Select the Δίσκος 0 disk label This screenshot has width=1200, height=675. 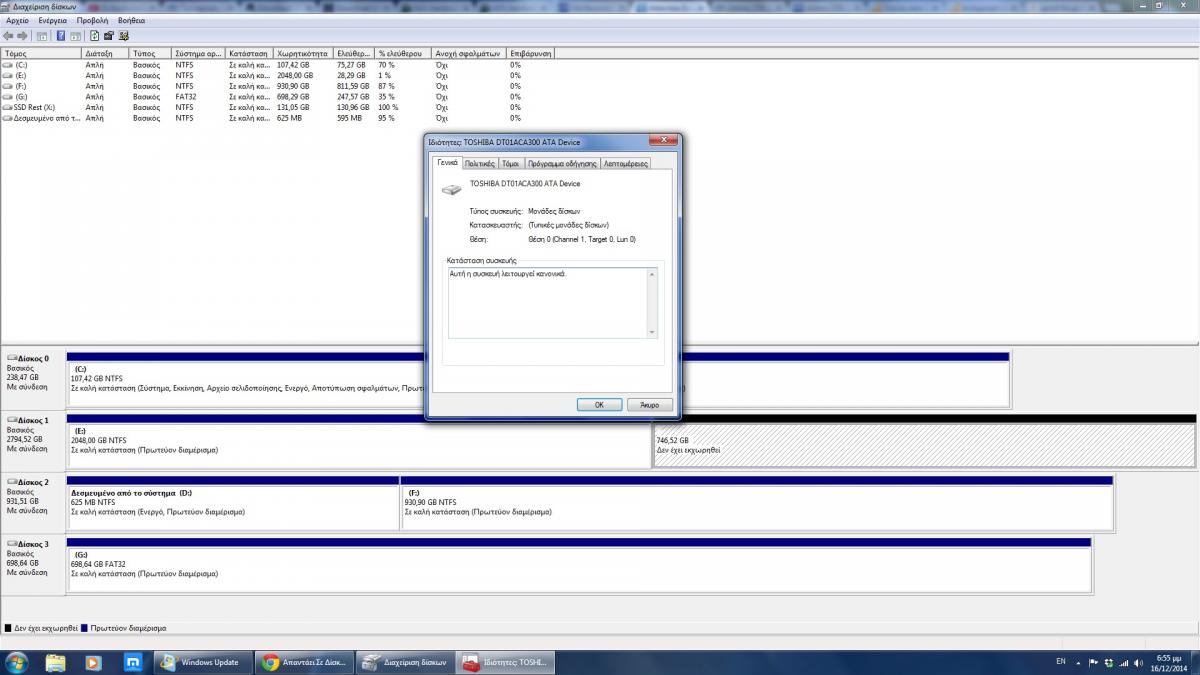click(32, 358)
